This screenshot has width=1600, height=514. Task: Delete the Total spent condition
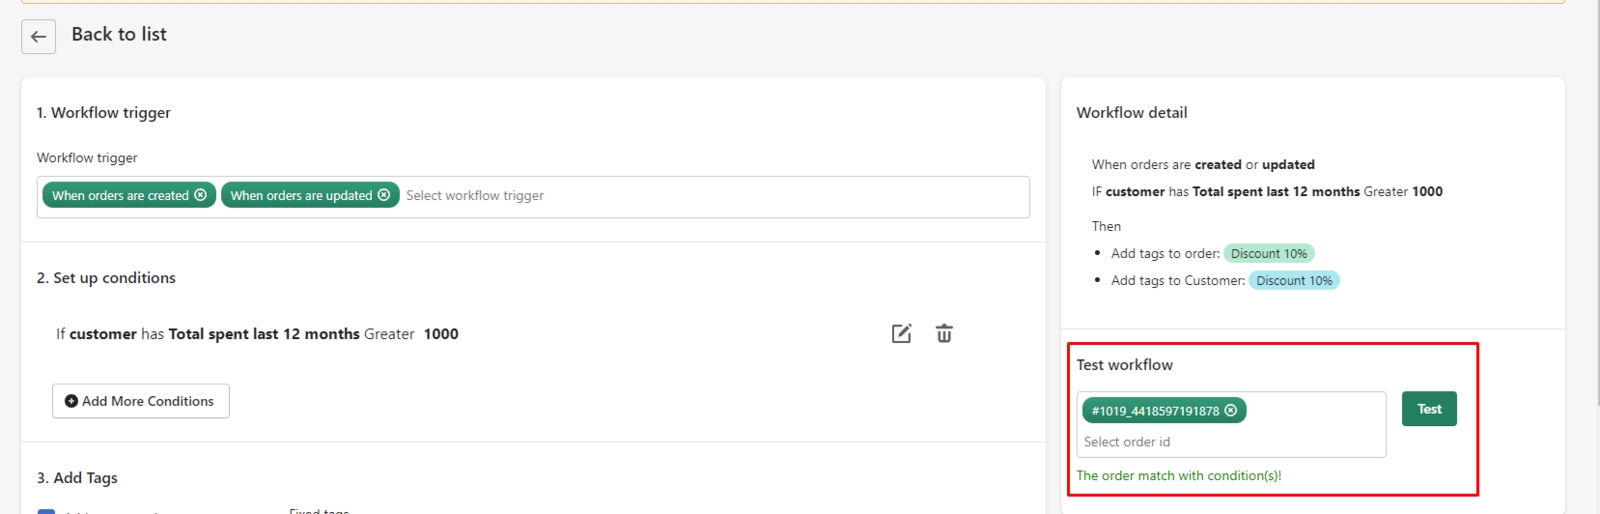tap(944, 334)
